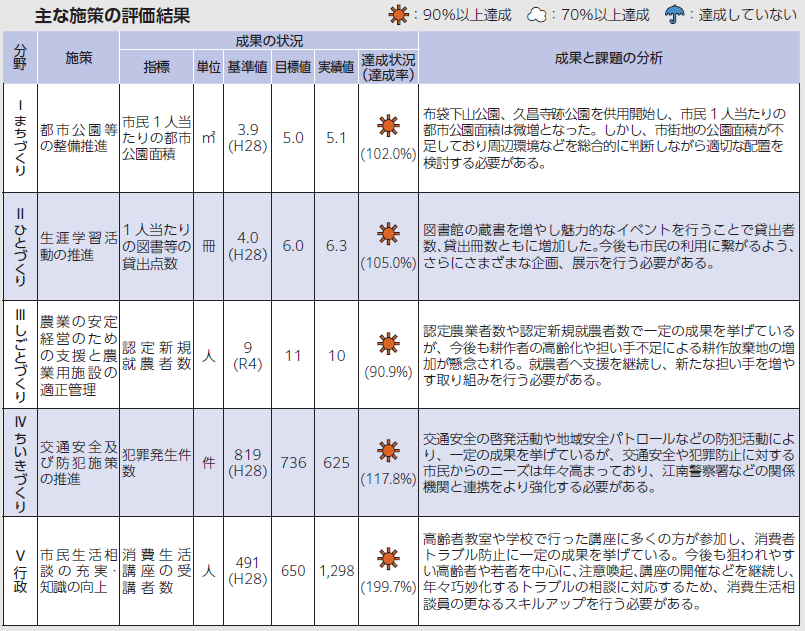Select the 成果と課題の分析 header
805x631 pixels.
609,58
